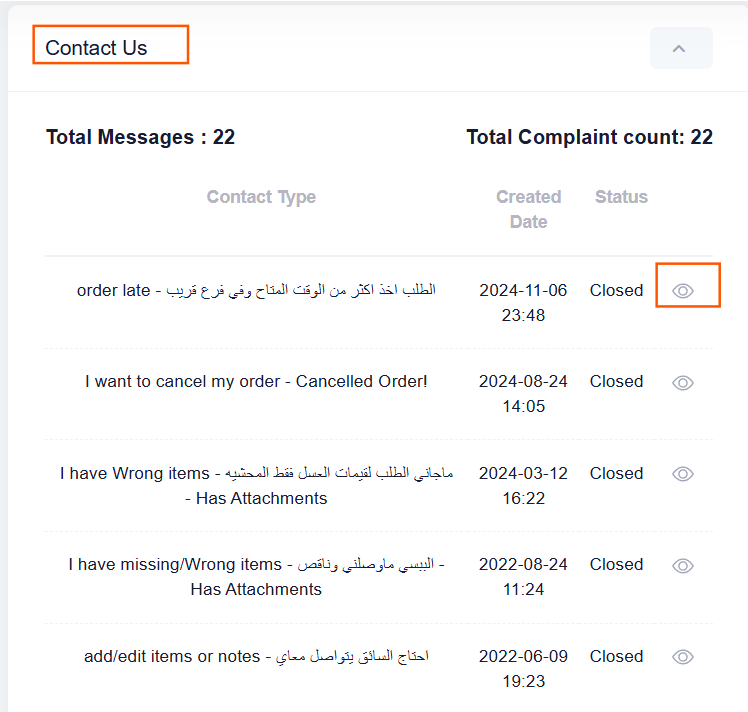Screen dimensions: 748x712
Task: Click the Status column header
Action: (621, 197)
